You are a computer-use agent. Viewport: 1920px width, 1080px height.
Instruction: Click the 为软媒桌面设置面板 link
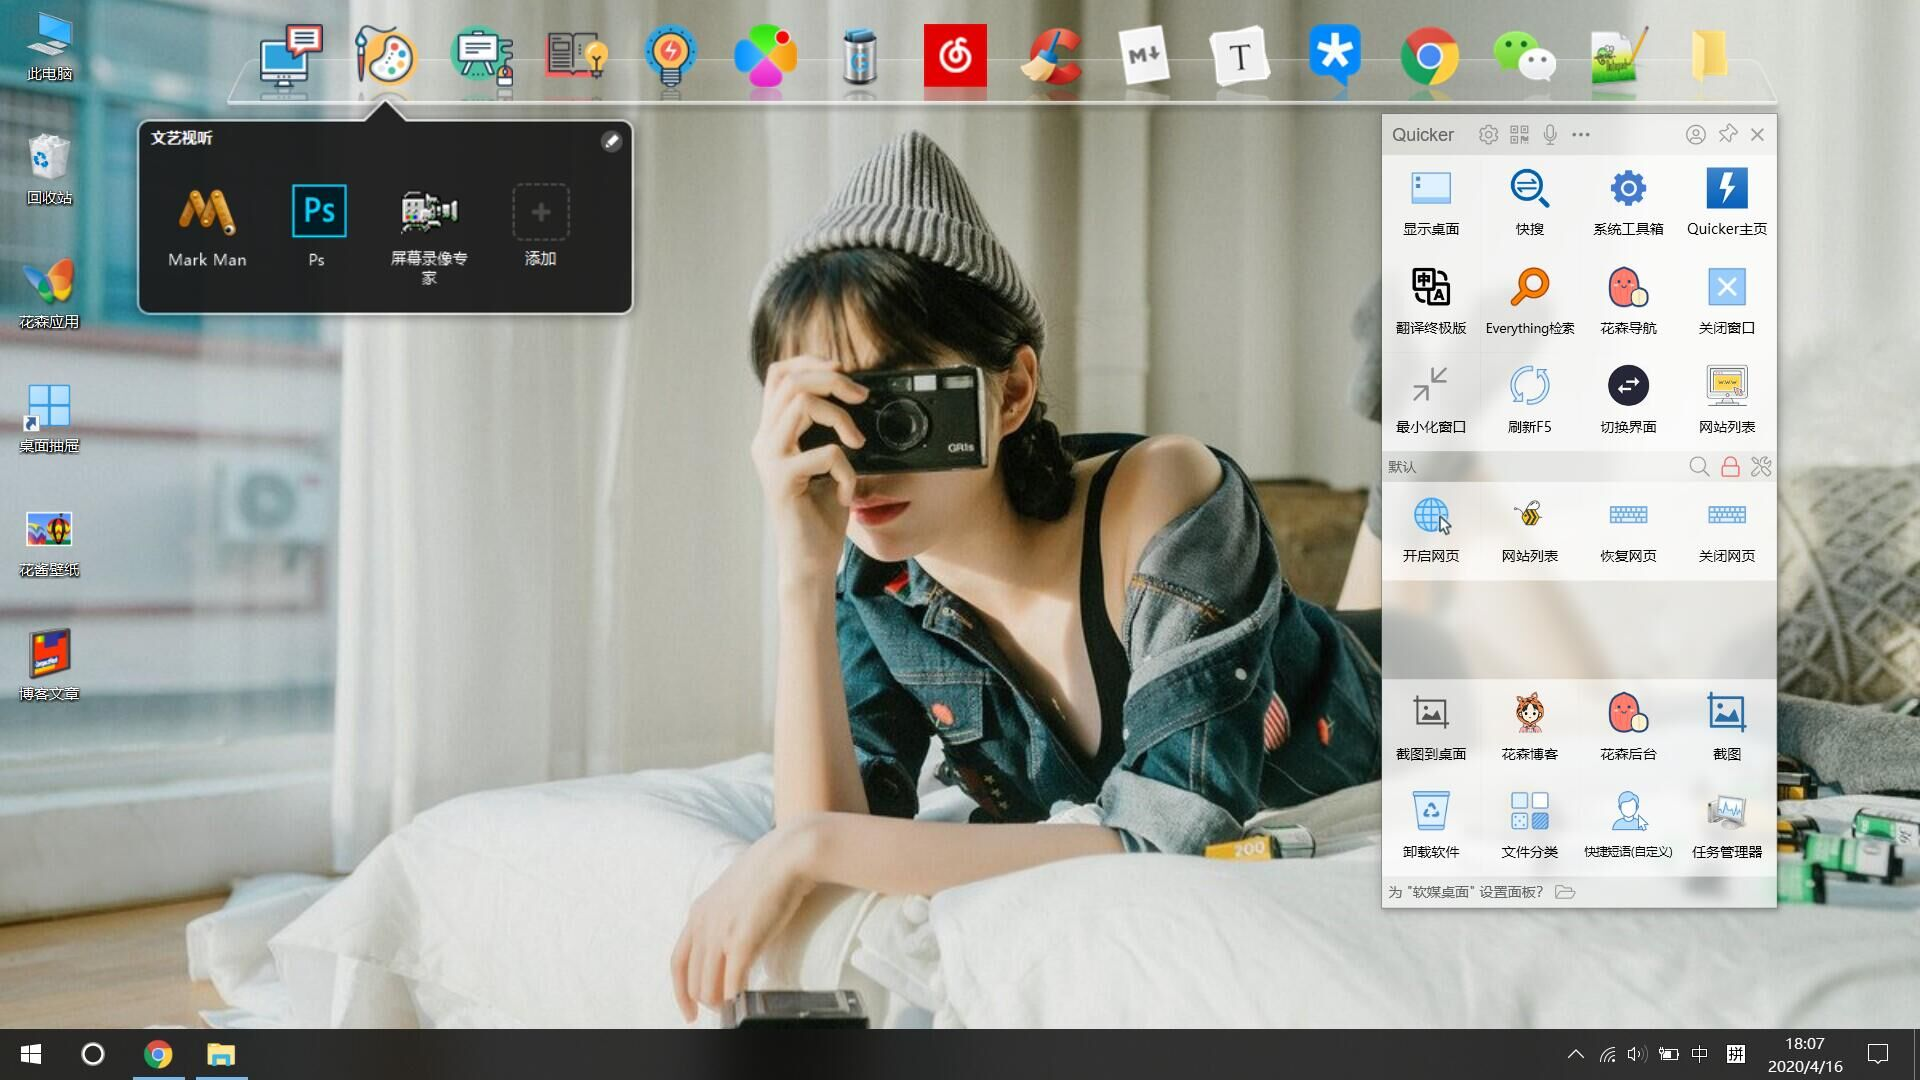pyautogui.click(x=1466, y=892)
